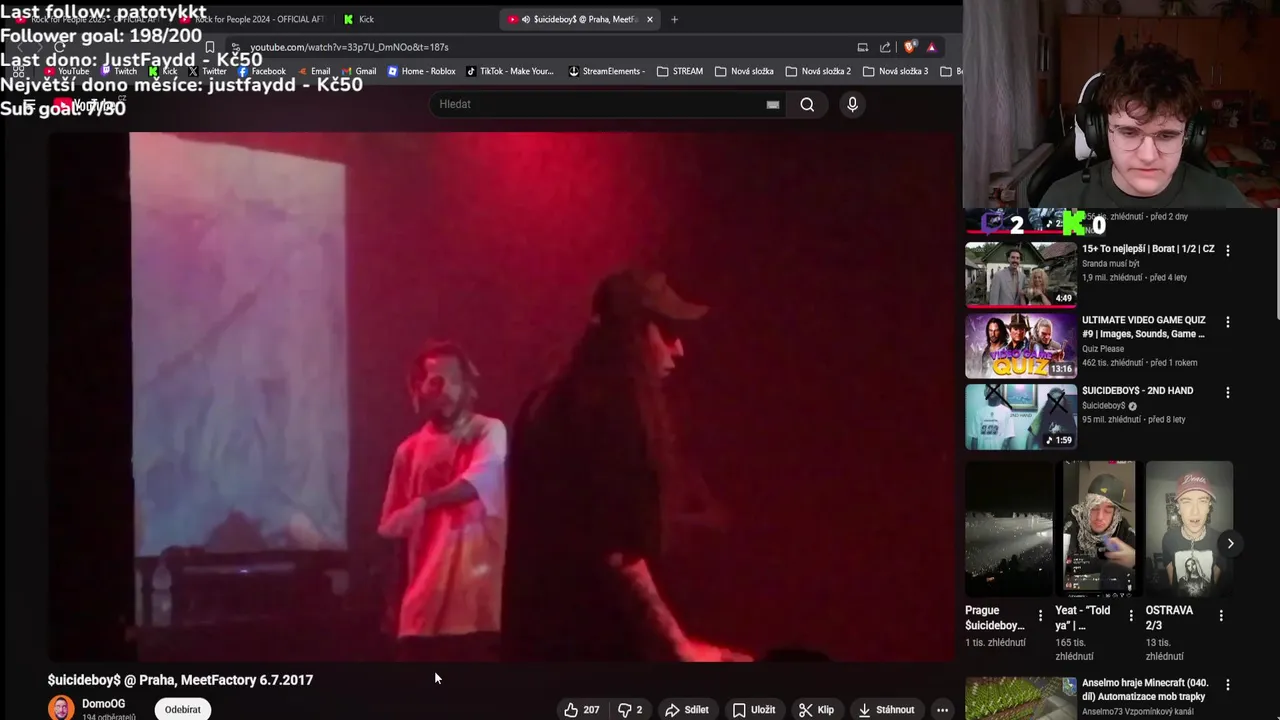
Task: Expand the Nová složka bookmarks folder
Action: (744, 71)
